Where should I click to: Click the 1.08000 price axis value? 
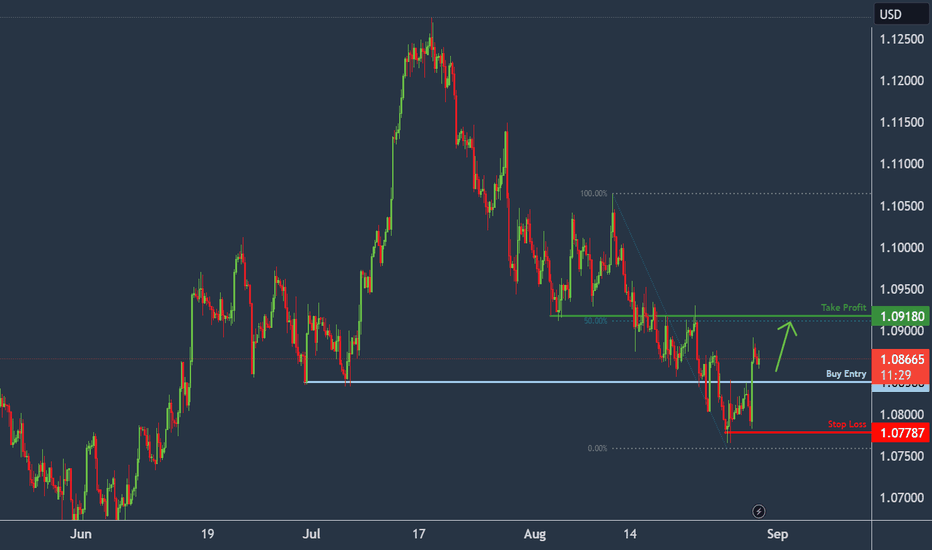click(902, 414)
